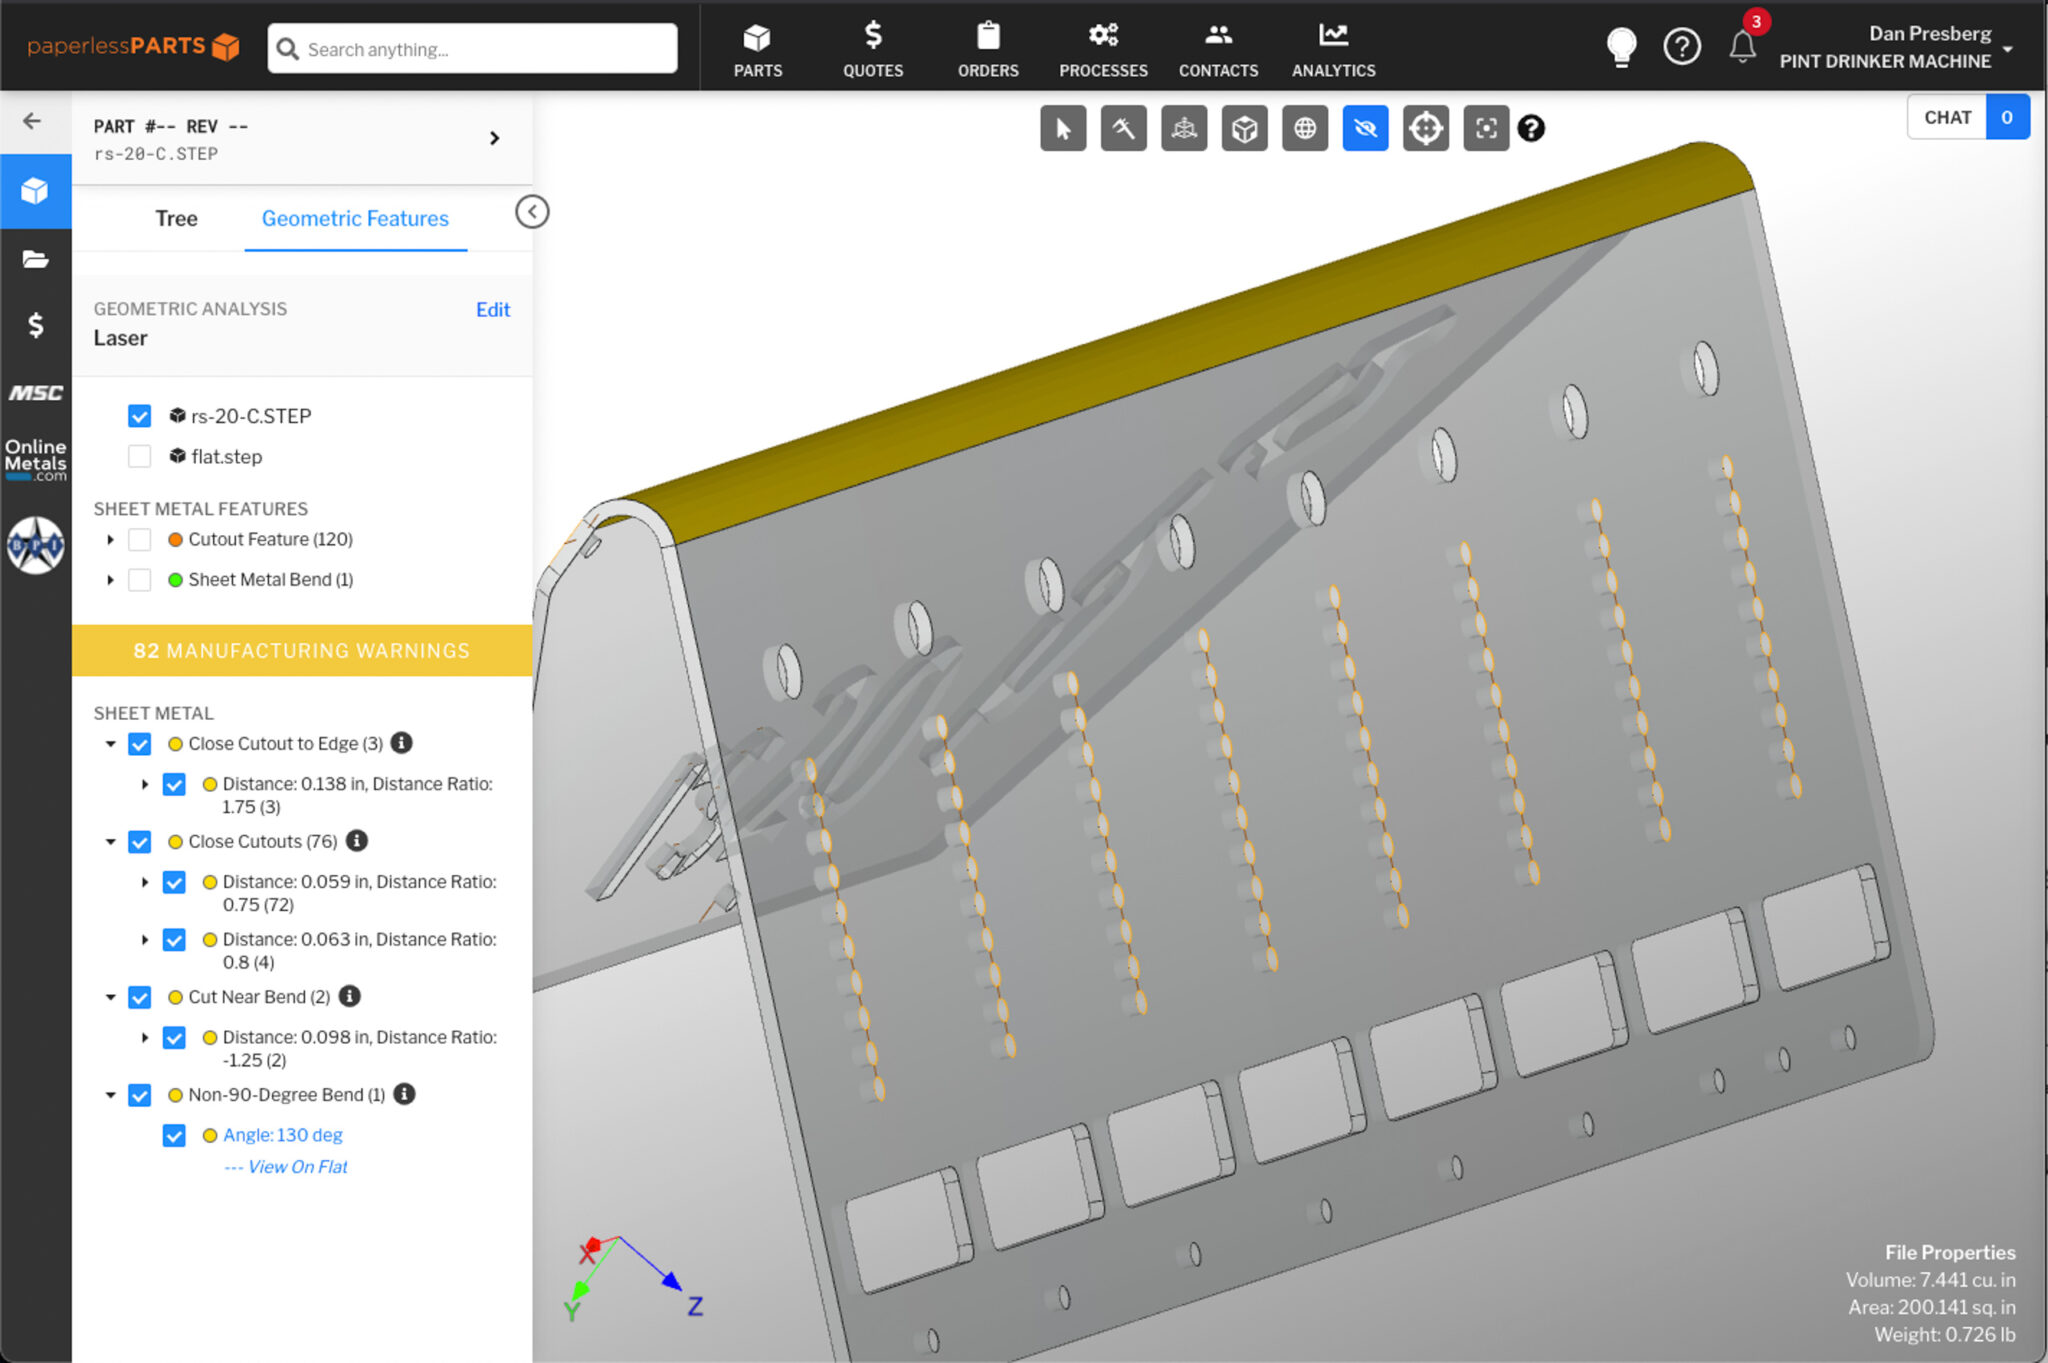Screen dimensions: 2048x1363
Task: Click the Search anything field
Action: tap(472, 49)
